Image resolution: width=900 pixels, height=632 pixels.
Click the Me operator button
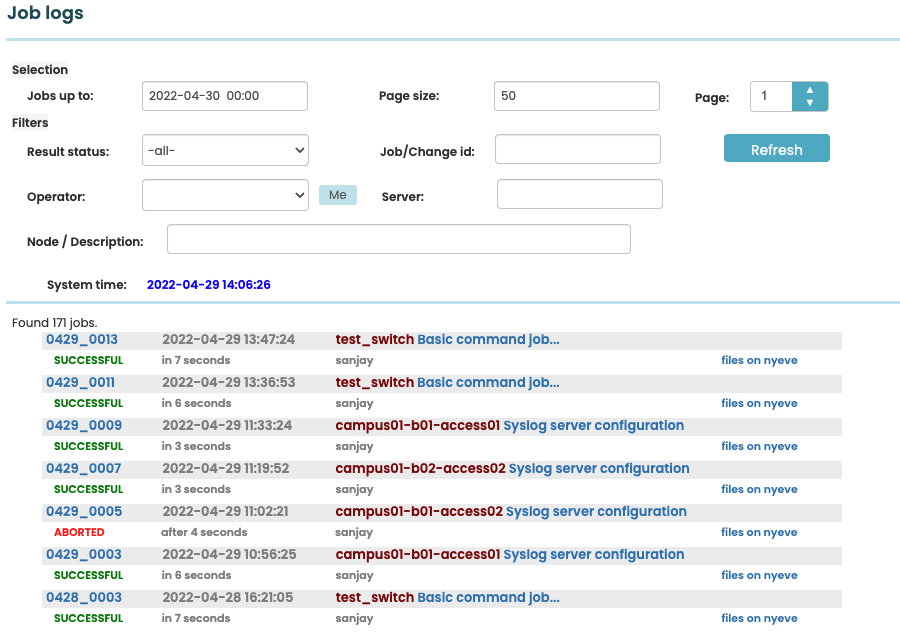(x=337, y=195)
